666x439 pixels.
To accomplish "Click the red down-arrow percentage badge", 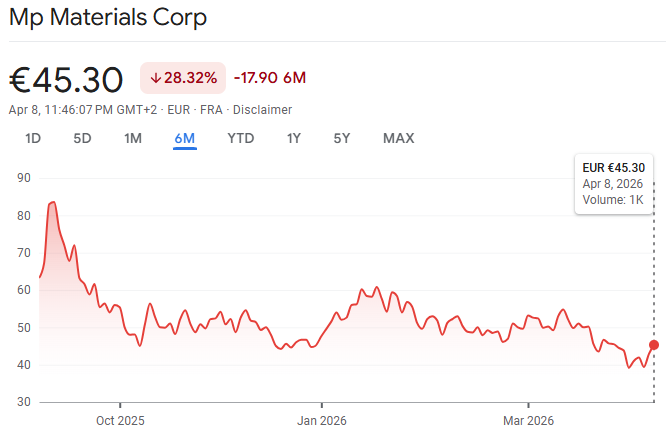I will tap(183, 78).
